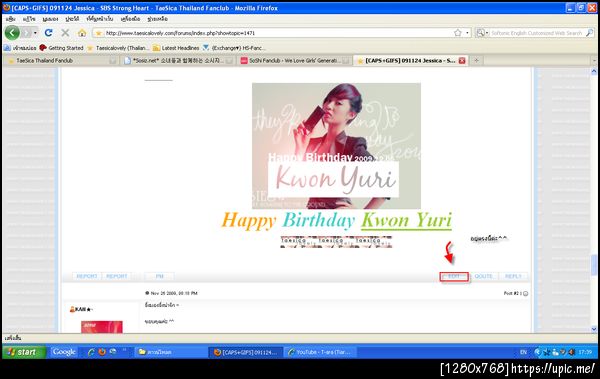Click the EN language indicator in the tray
600x379 pixels.
coord(523,352)
